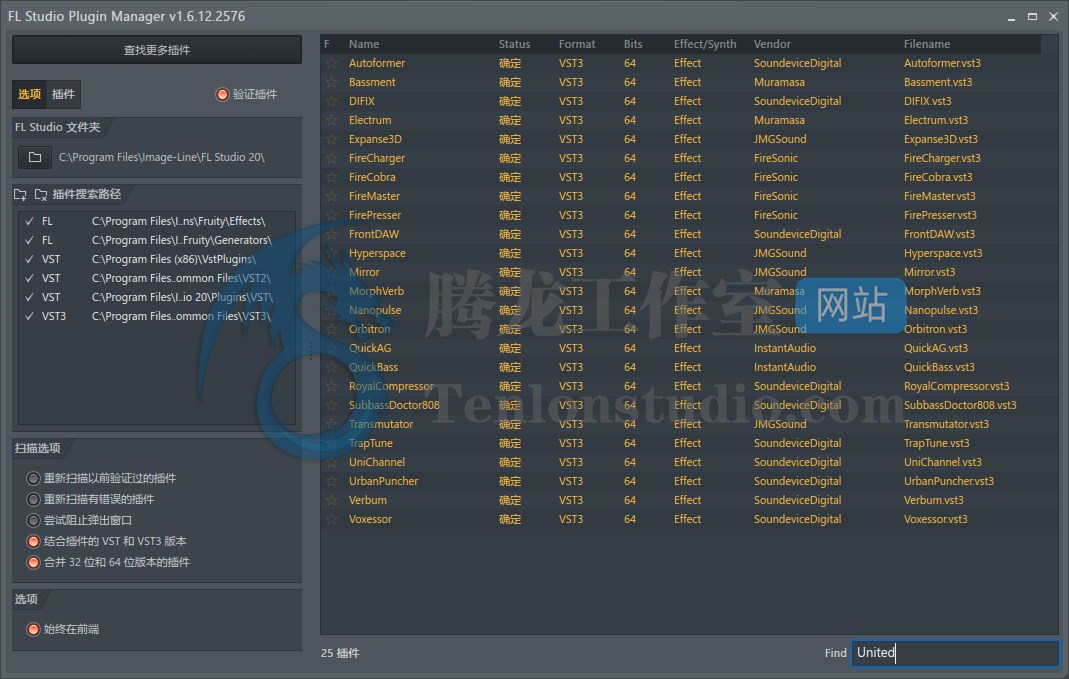Uncheck the Fruity\Effects search path
The height and width of the screenshot is (679, 1069).
pos(29,222)
